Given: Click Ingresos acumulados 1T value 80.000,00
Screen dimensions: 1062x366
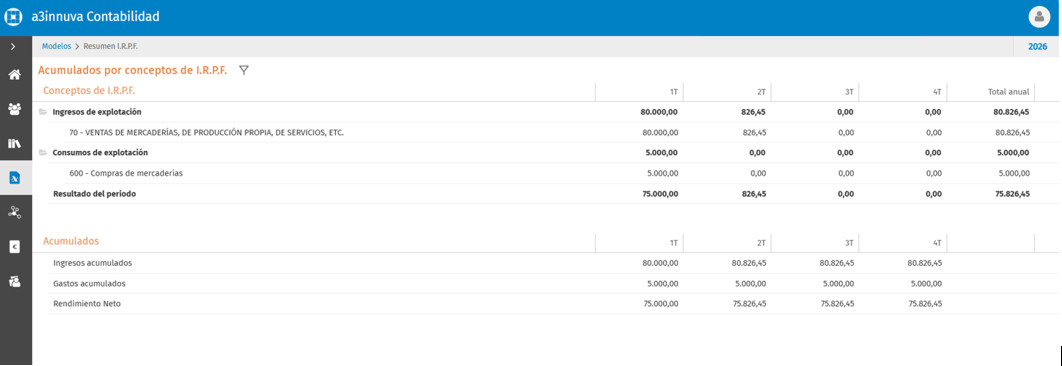Looking at the screenshot, I should pos(660,263).
